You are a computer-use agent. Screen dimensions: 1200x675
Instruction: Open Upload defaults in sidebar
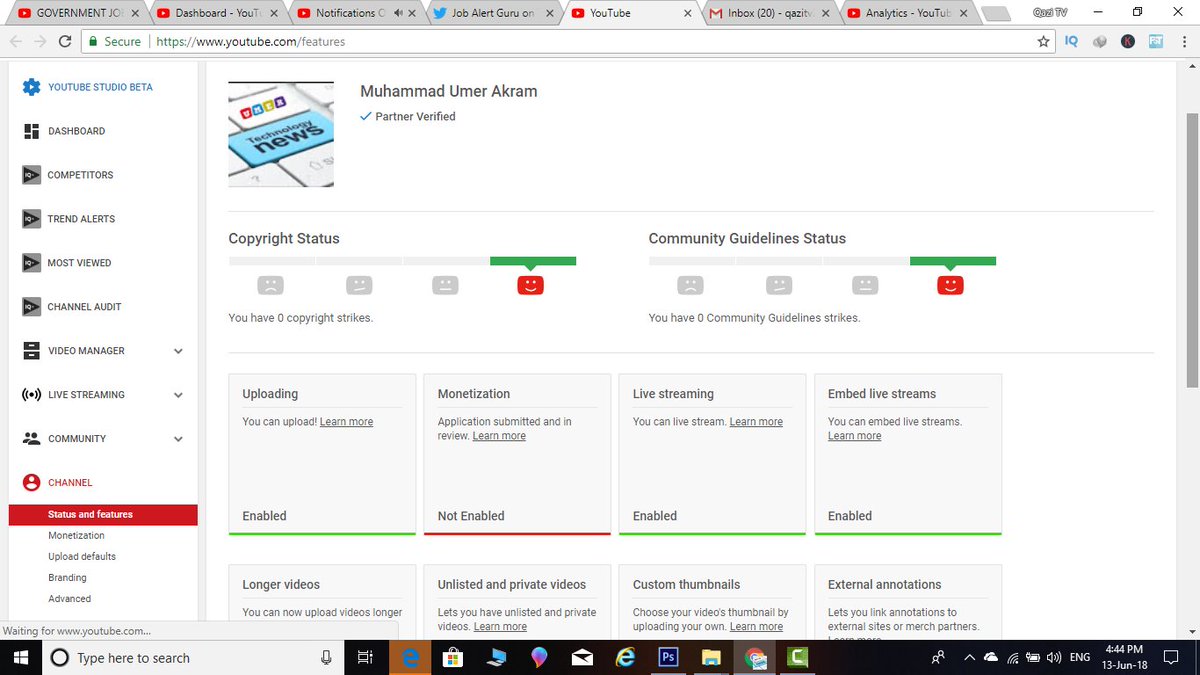[x=82, y=557]
